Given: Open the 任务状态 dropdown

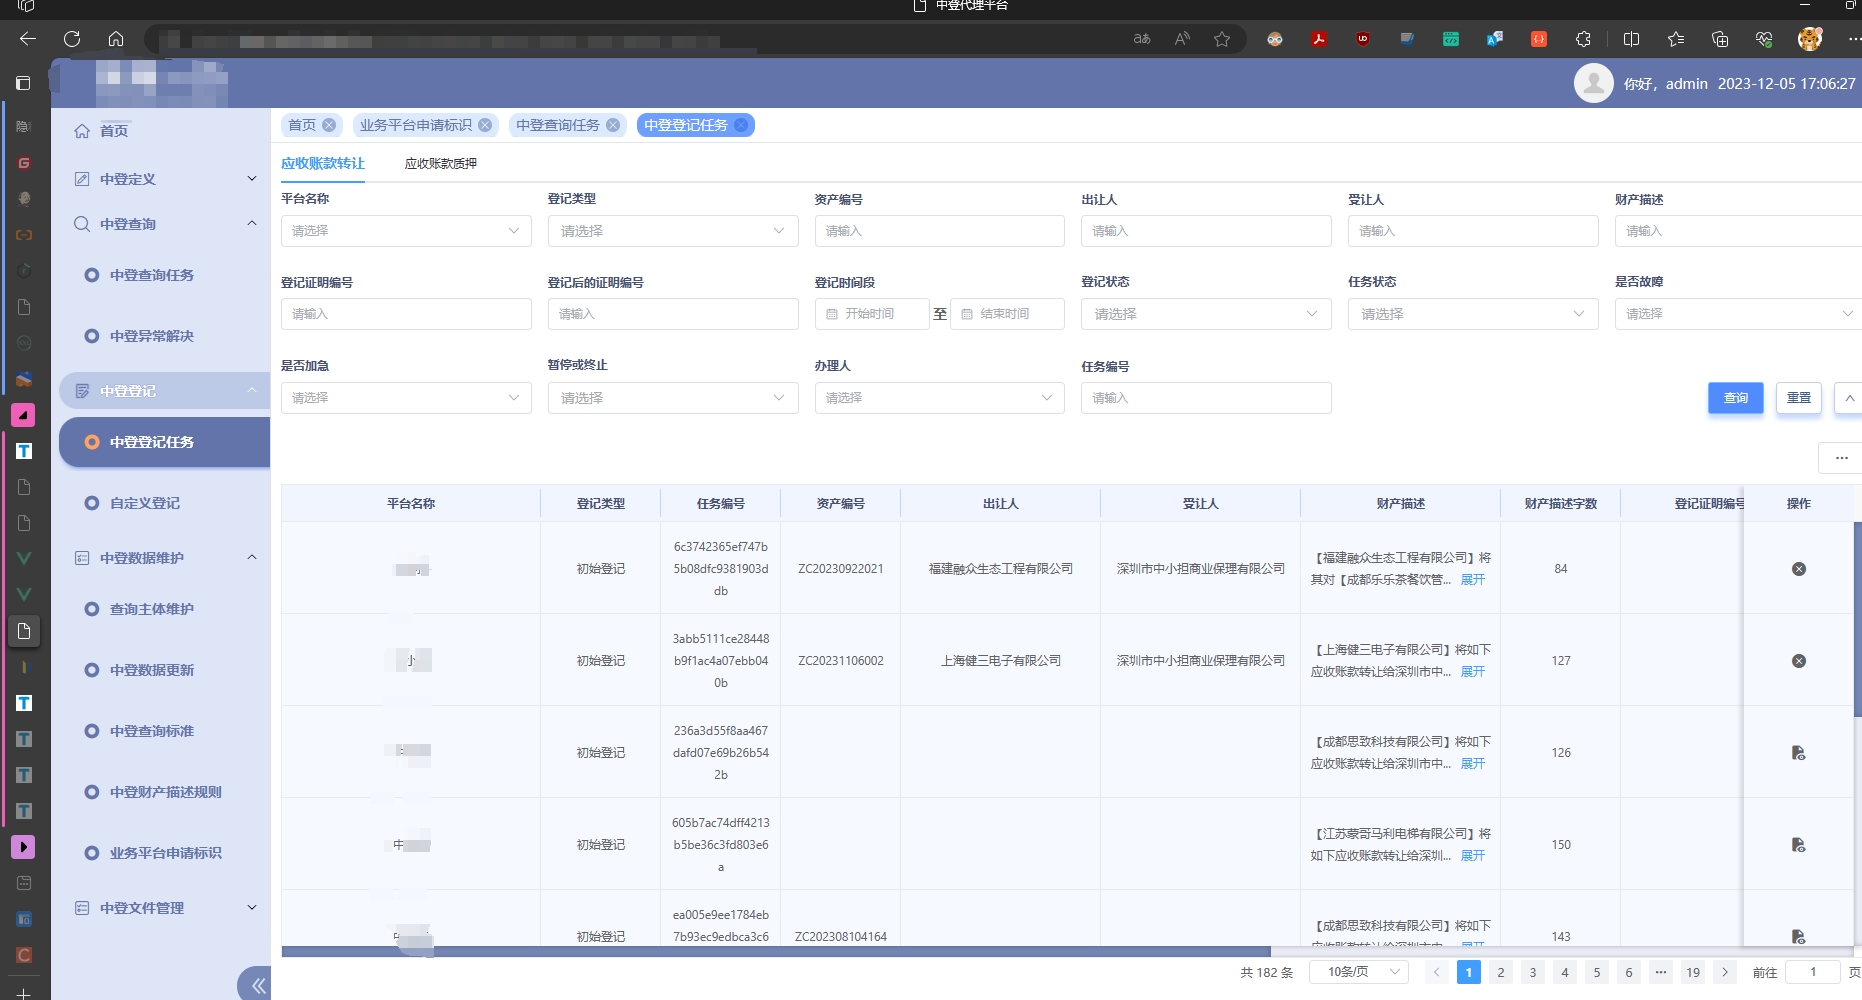Looking at the screenshot, I should [1473, 314].
